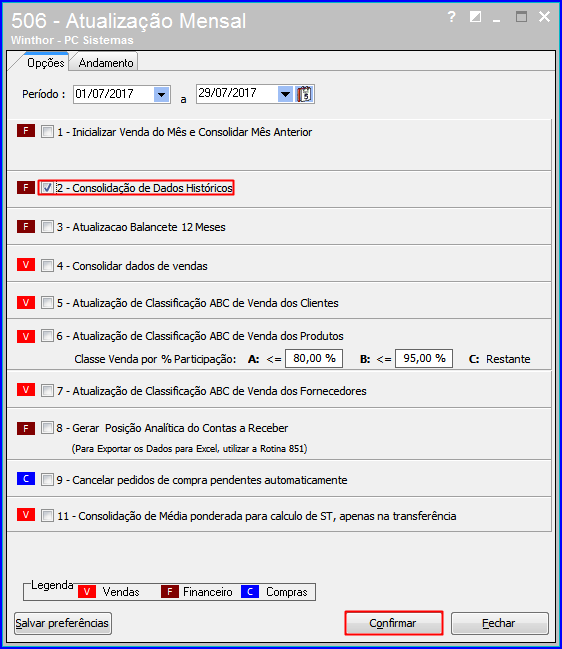Click the window resize icon near help
Screen dimensions: 562x649
click(x=475, y=17)
